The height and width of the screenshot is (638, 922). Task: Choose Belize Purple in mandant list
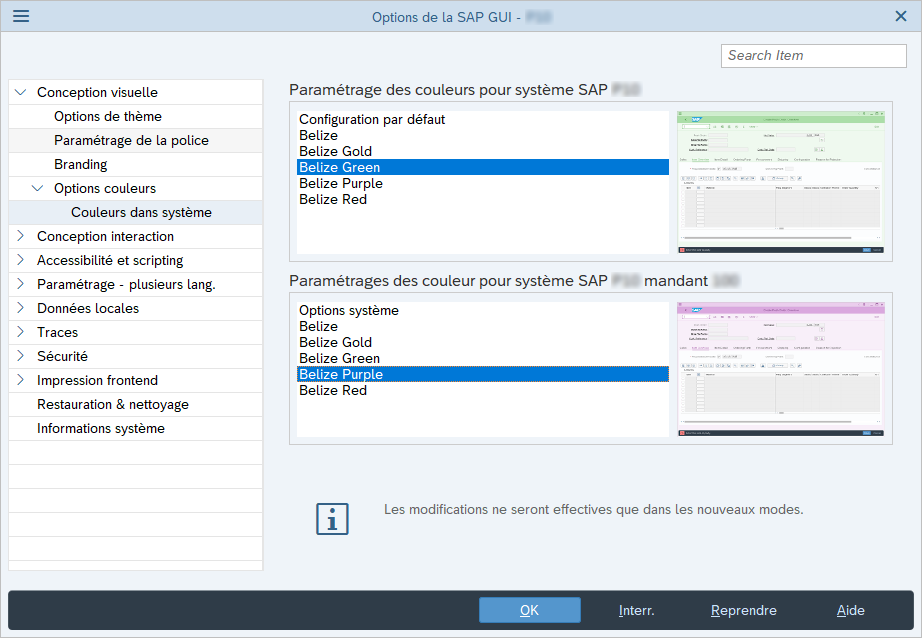coord(483,374)
